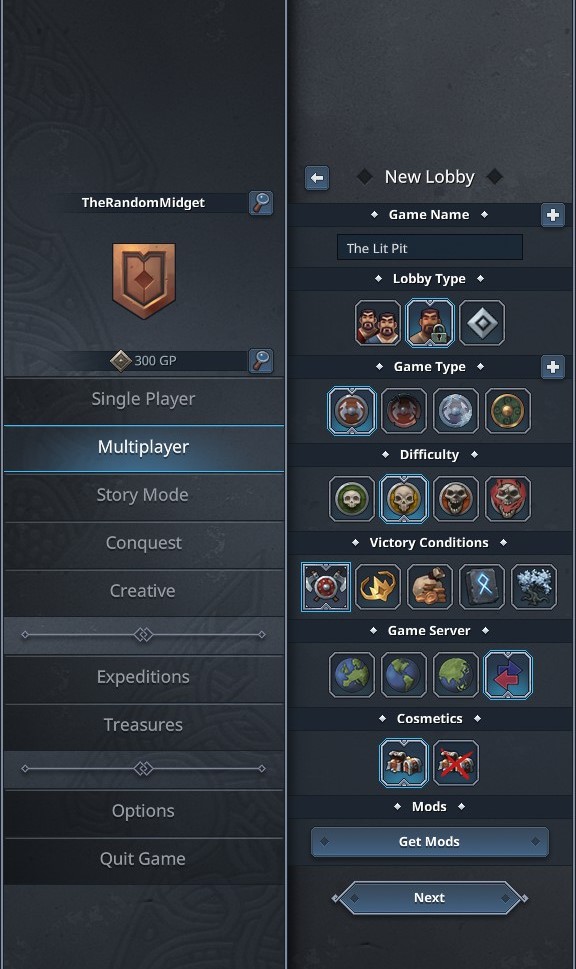Click the back arrow beside New Lobby
This screenshot has height=969, width=576.
coord(317,178)
